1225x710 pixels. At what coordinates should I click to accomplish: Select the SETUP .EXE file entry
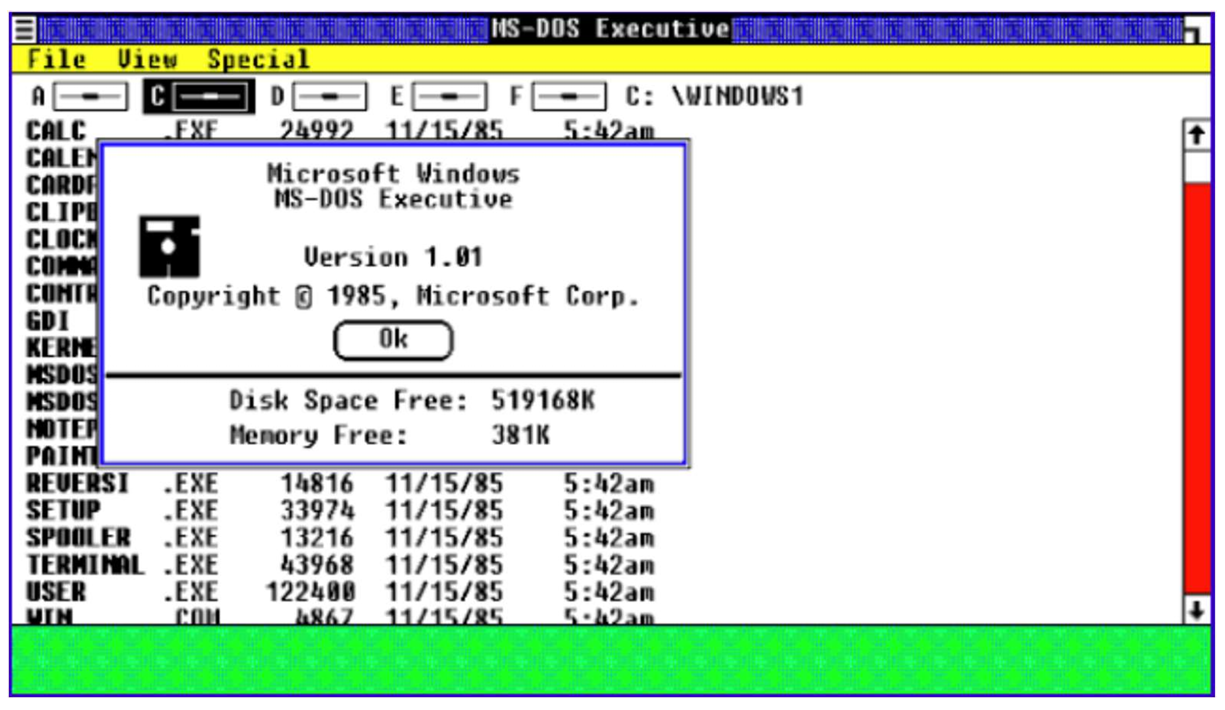point(64,511)
